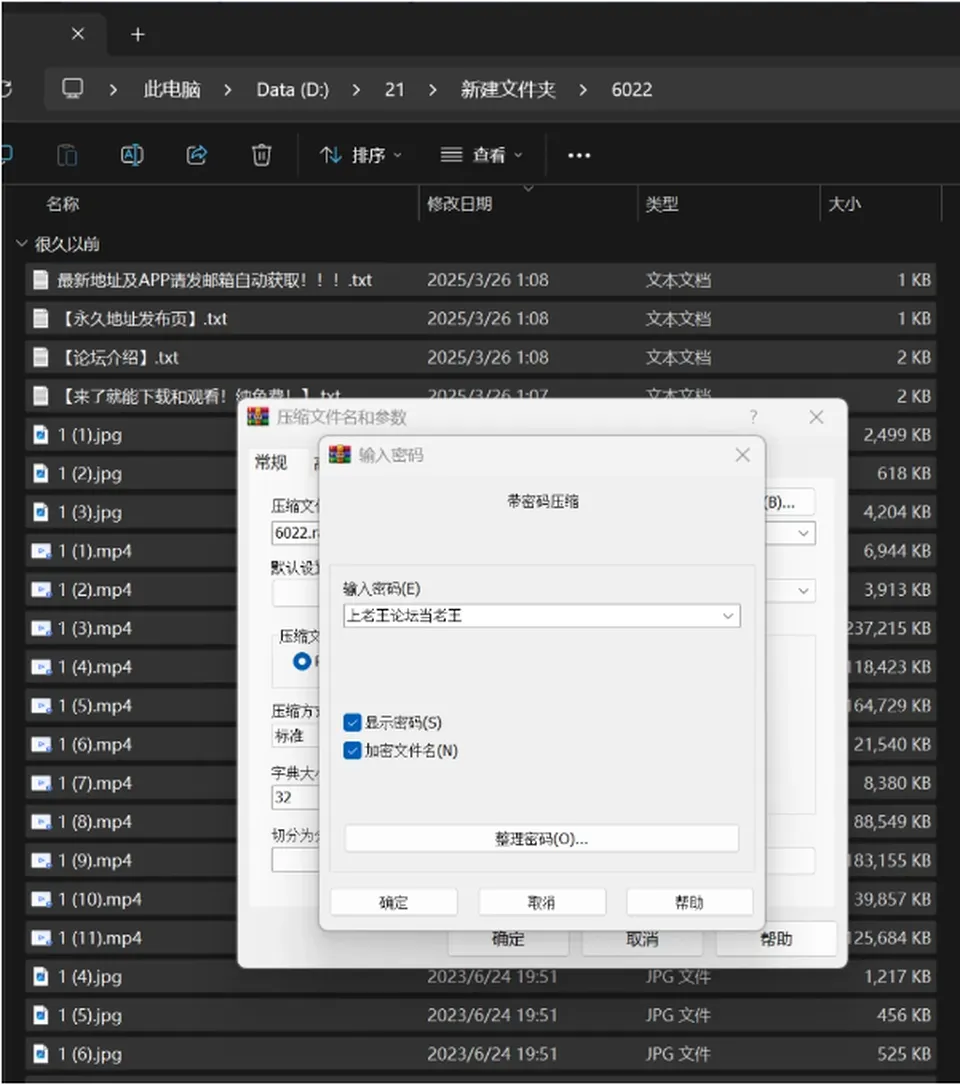Toggle the 显示密码(S) checkbox
Screen dimensions: 960x1085
(x=352, y=723)
